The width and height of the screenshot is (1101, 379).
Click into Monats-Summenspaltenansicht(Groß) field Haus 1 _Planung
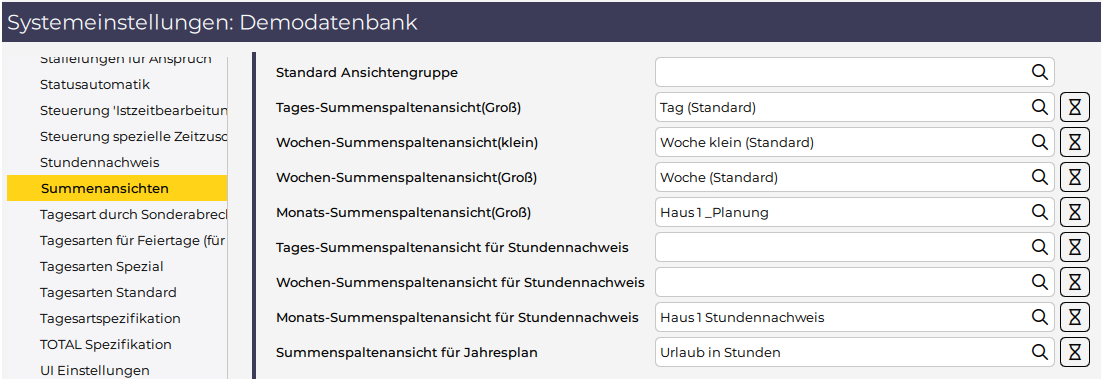click(x=855, y=212)
